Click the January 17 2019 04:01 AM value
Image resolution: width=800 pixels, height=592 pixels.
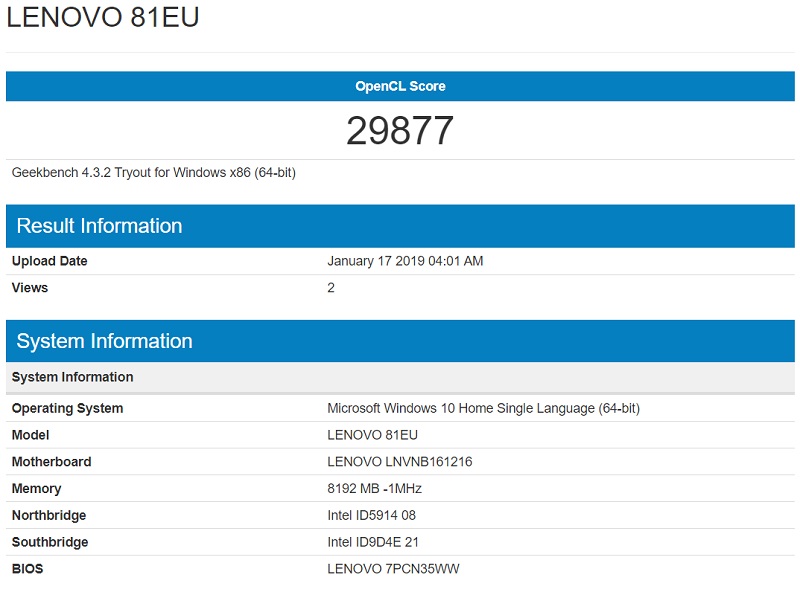click(405, 261)
